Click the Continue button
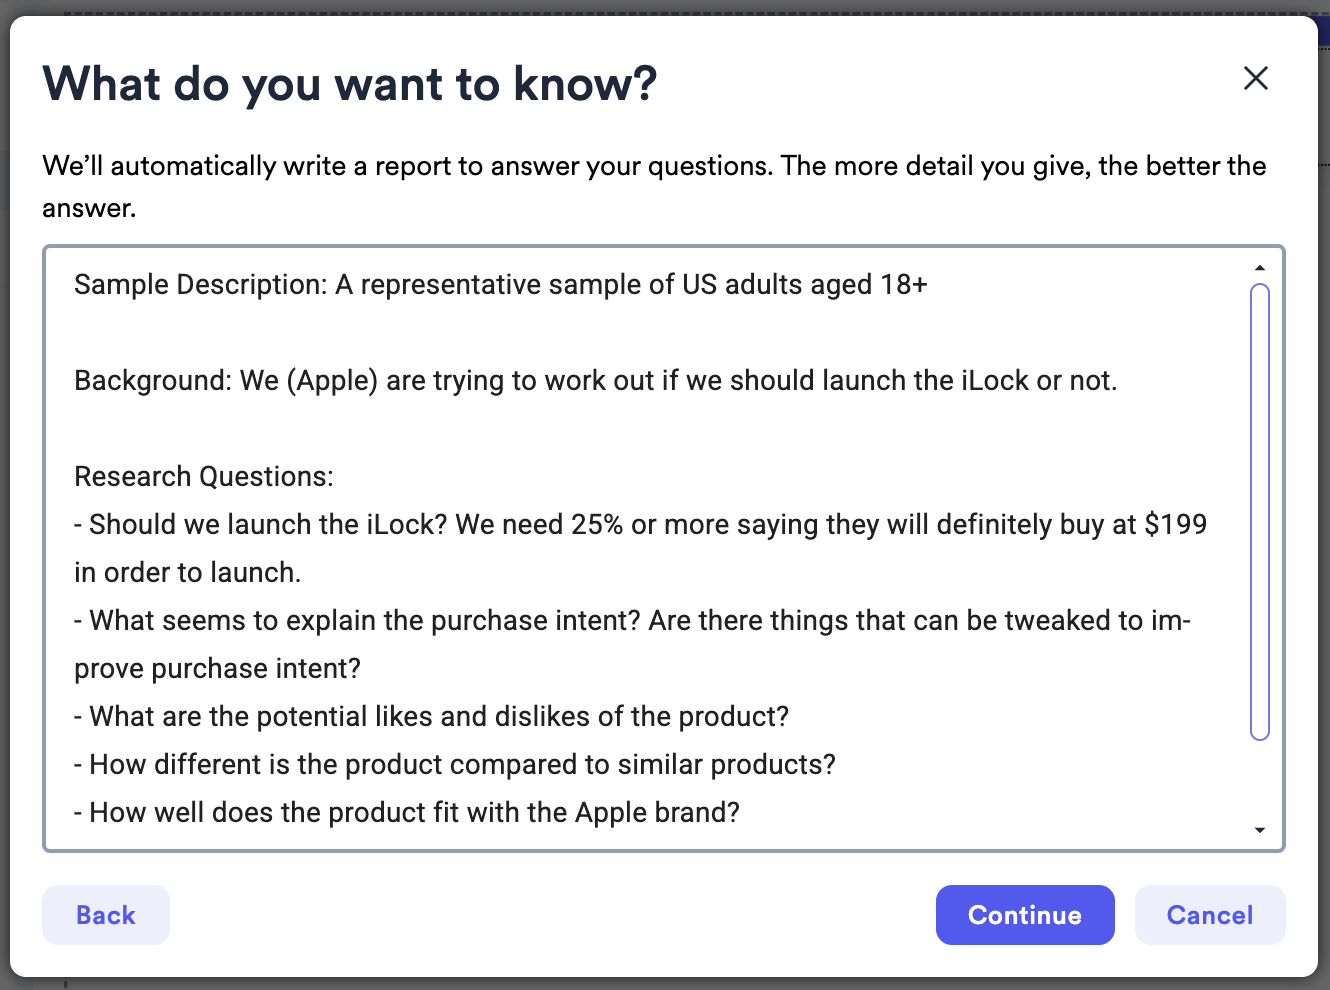The width and height of the screenshot is (1330, 990). point(1025,915)
